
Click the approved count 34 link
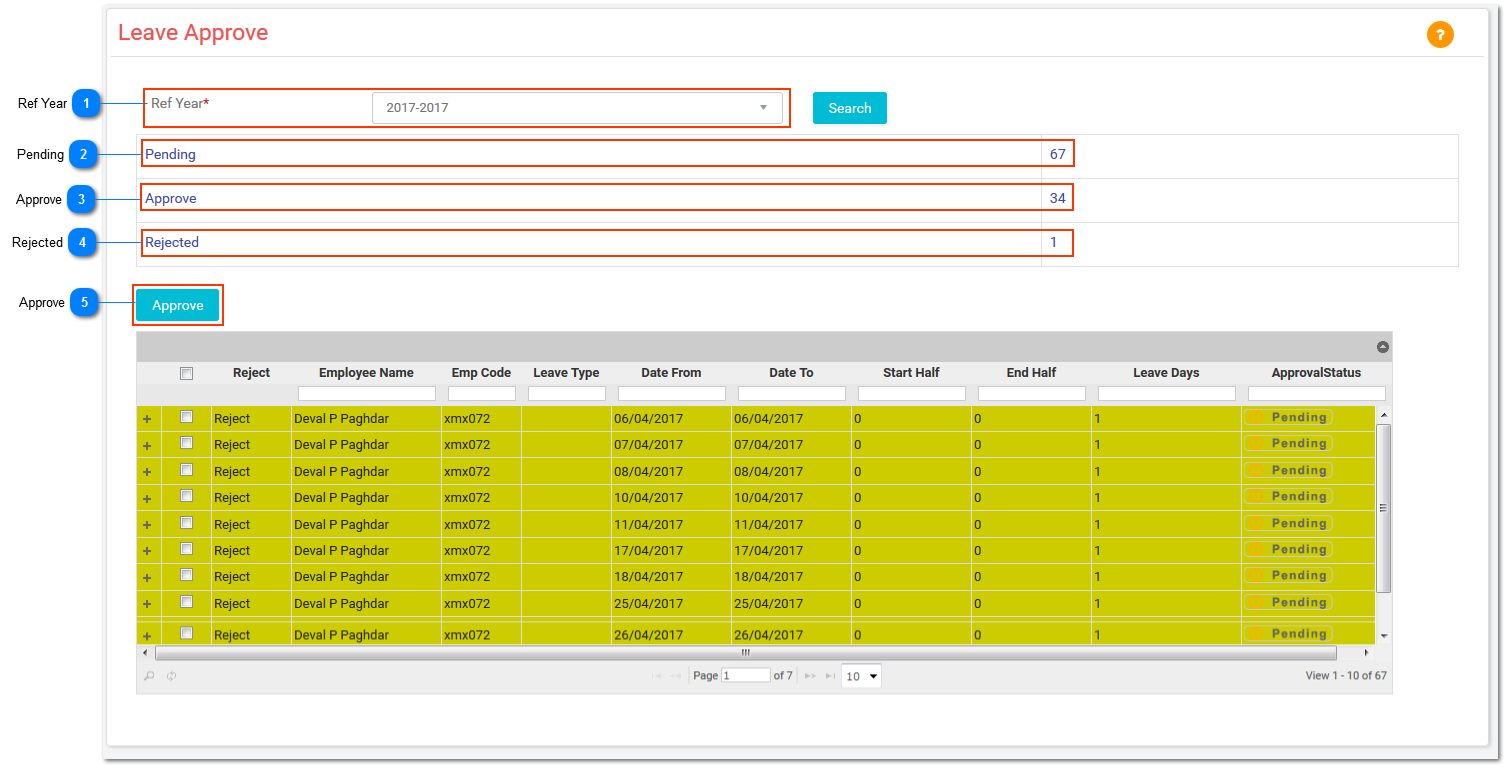coord(1058,198)
